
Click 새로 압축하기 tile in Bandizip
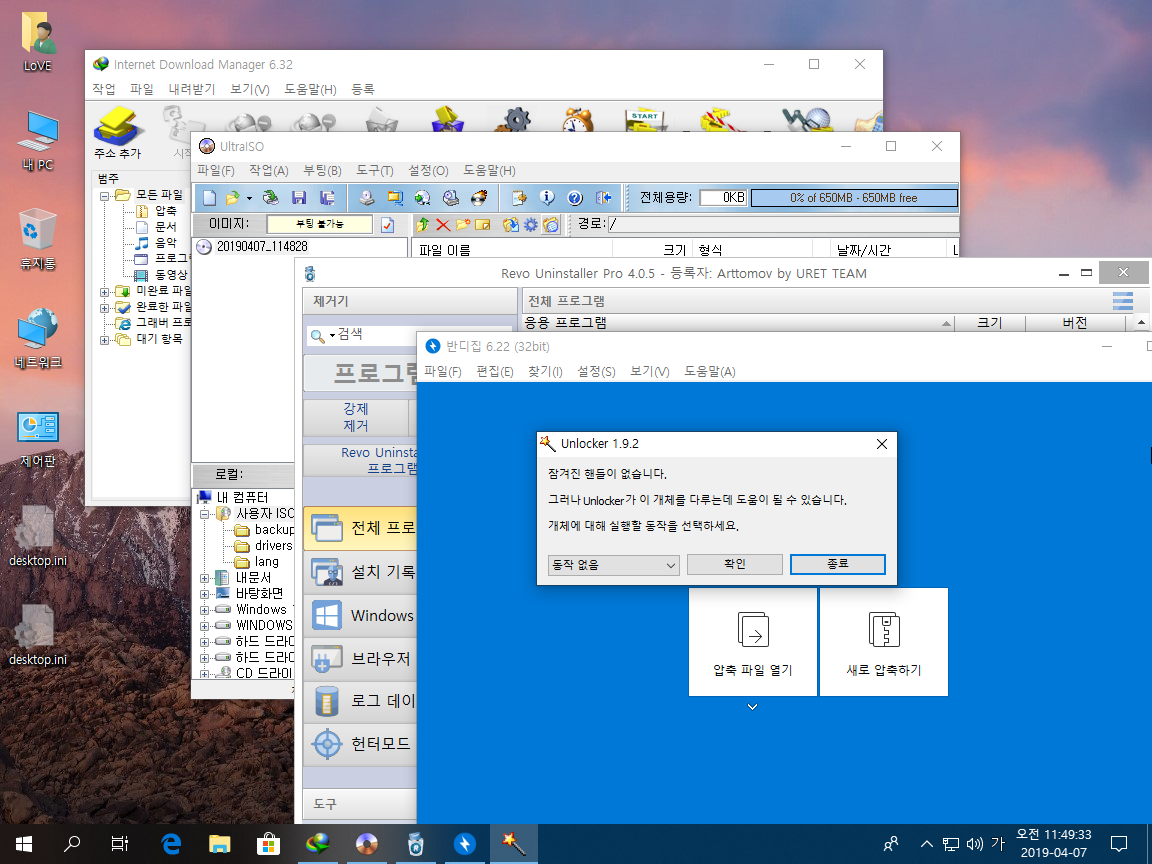click(x=884, y=641)
